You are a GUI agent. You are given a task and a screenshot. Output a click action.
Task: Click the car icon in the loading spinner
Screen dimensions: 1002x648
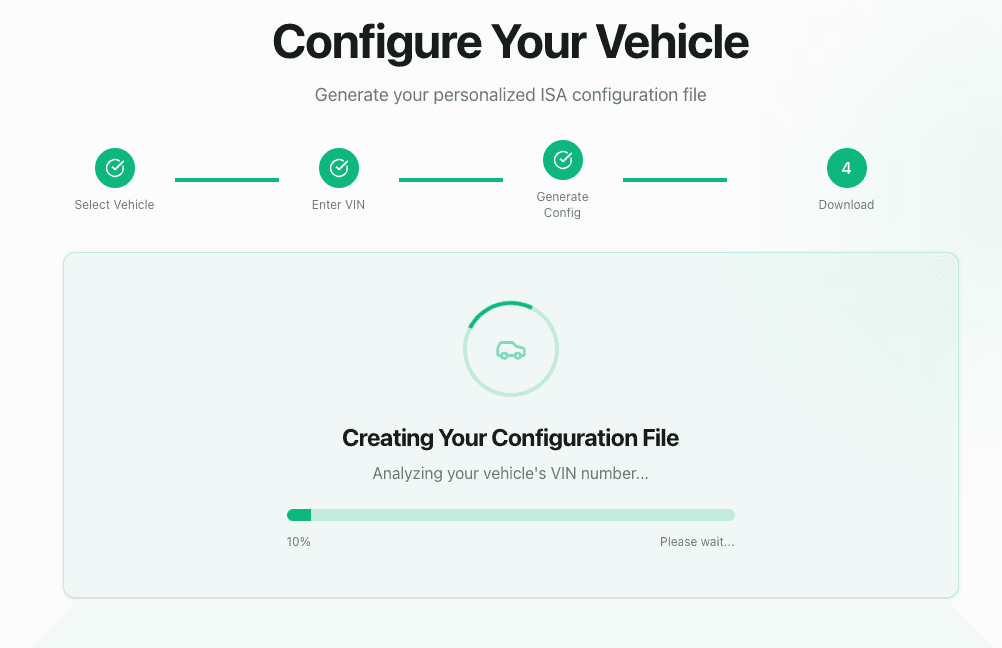pos(511,350)
